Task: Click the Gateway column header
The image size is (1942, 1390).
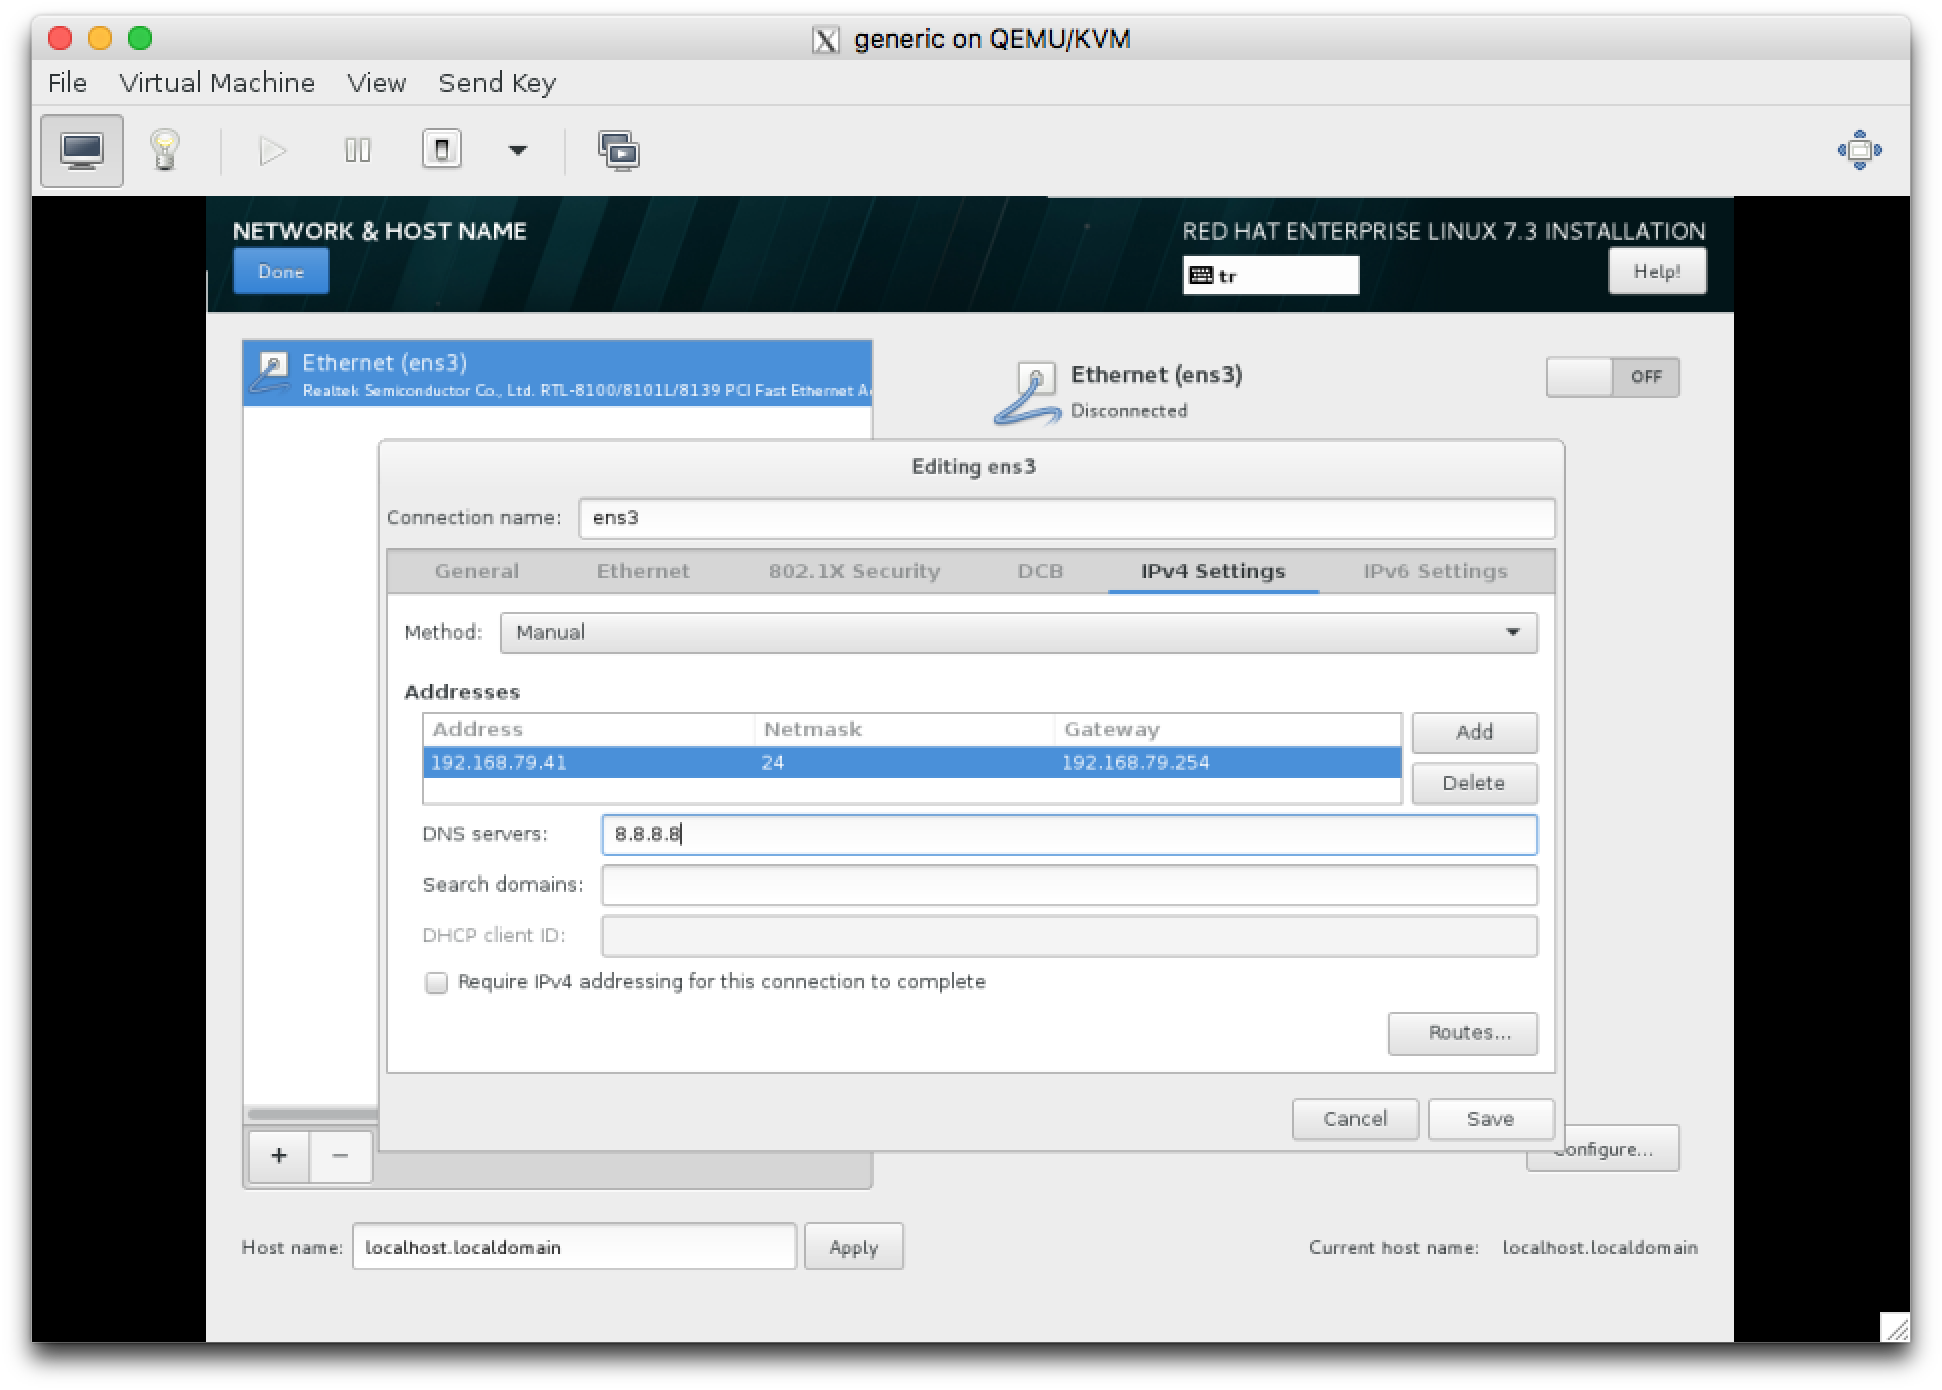Action: pyautogui.click(x=1228, y=730)
